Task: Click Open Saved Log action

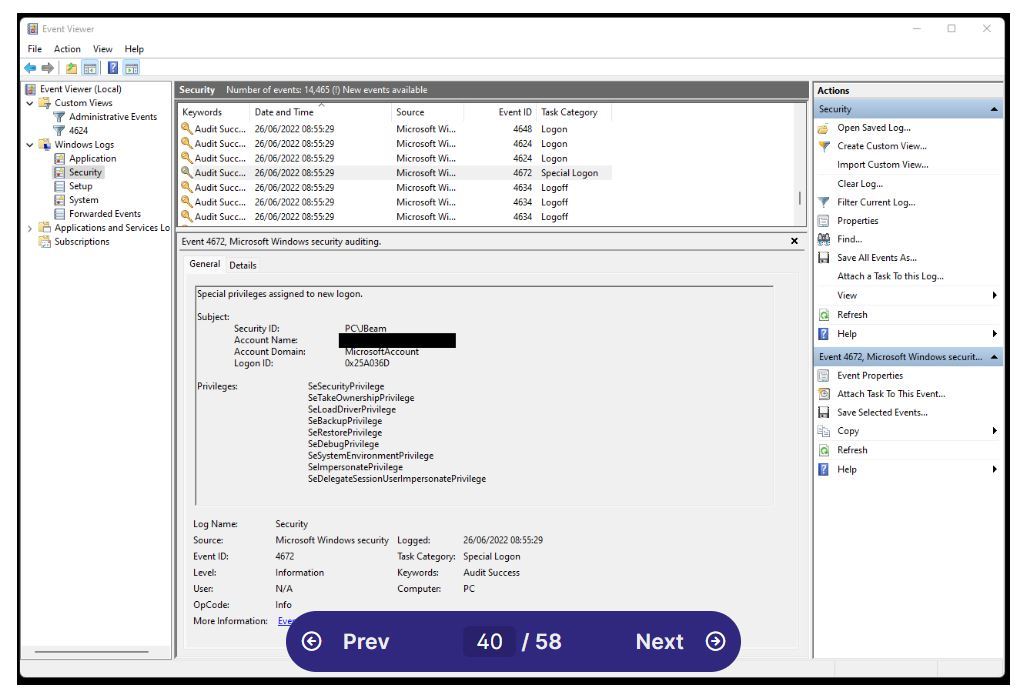Action: click(x=874, y=128)
